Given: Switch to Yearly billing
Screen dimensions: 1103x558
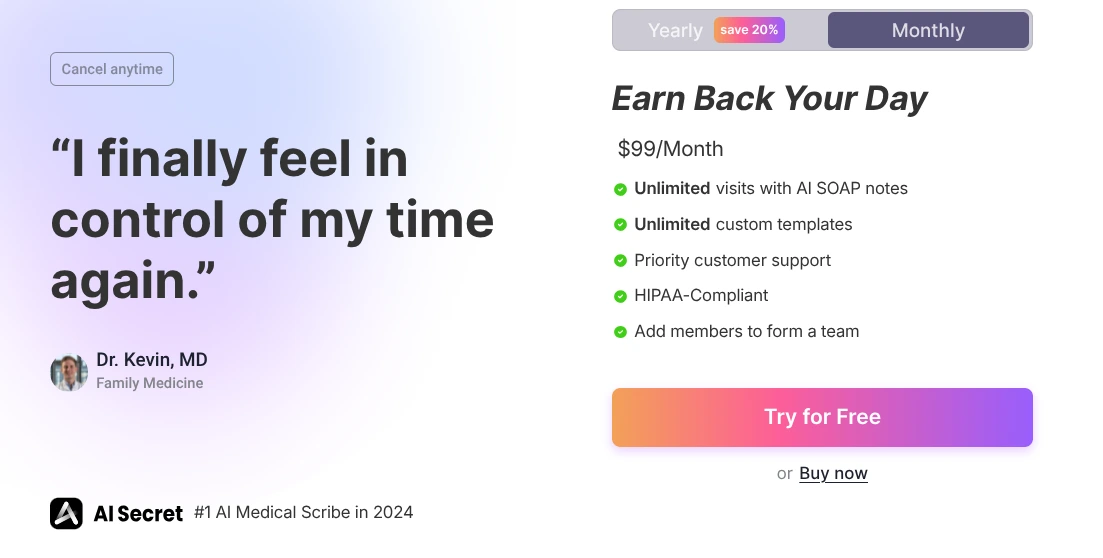Looking at the screenshot, I should pos(675,30).
